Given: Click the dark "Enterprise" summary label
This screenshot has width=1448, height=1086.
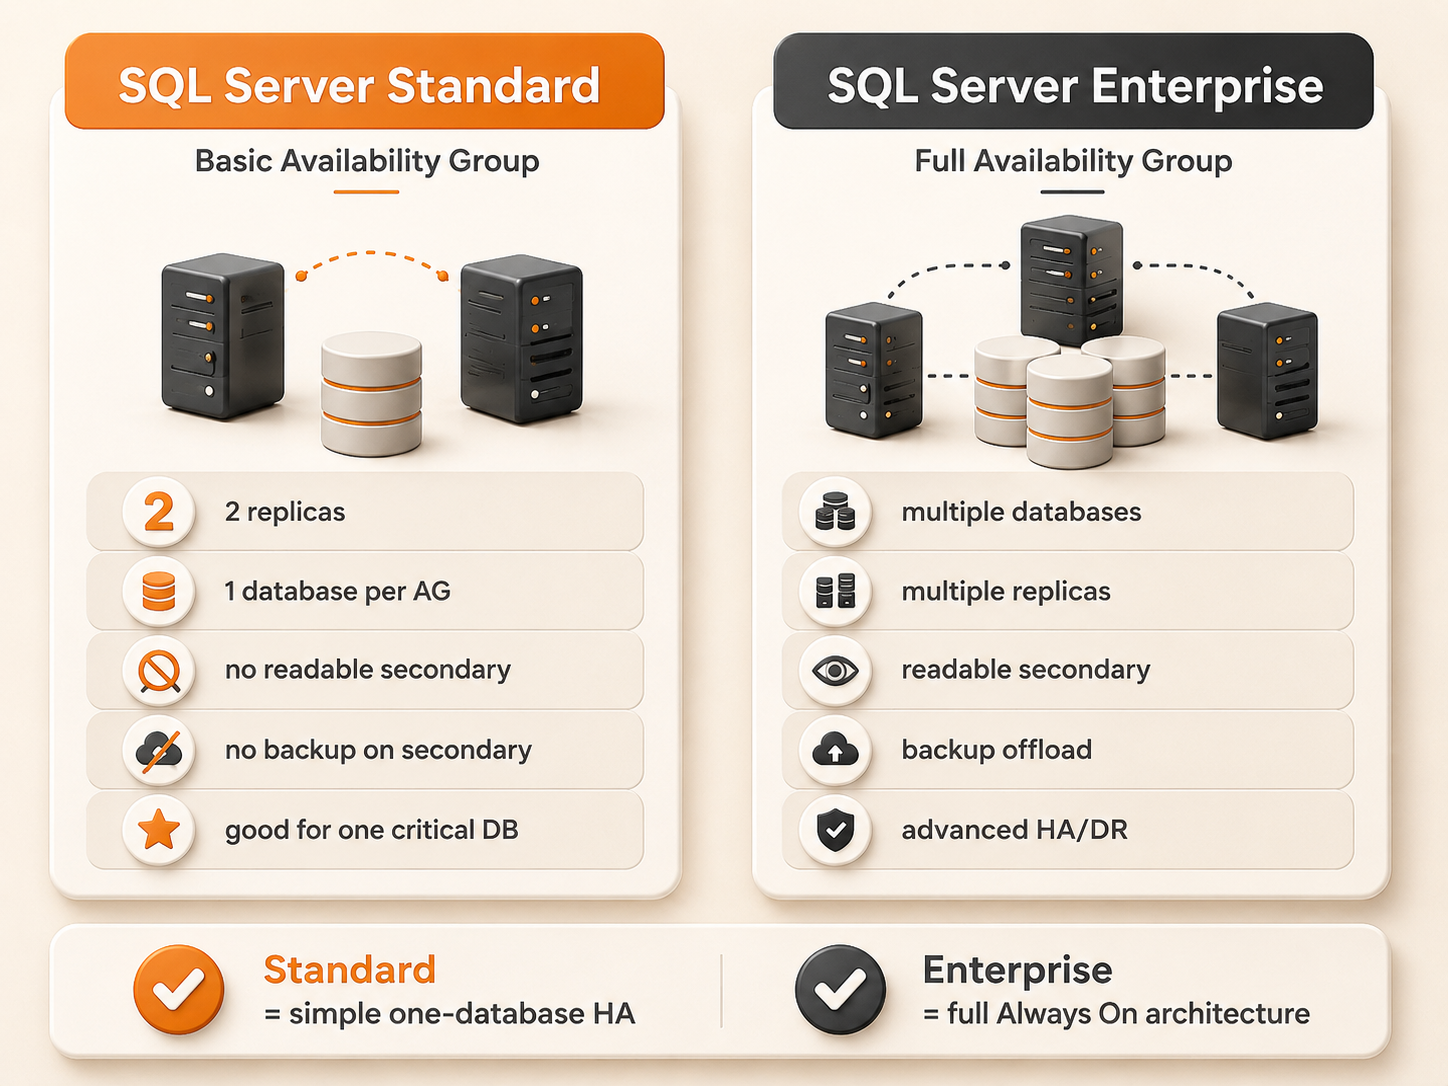Looking at the screenshot, I should [1017, 970].
